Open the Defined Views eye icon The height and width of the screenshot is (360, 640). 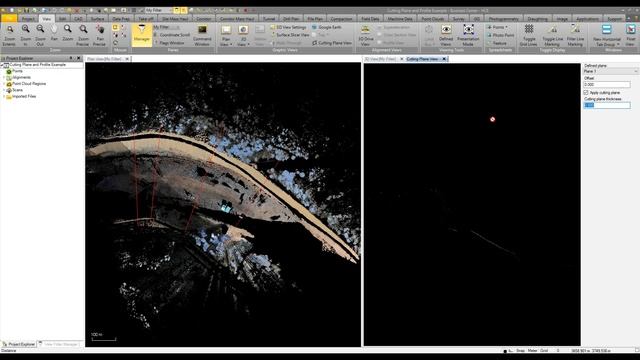446,36
